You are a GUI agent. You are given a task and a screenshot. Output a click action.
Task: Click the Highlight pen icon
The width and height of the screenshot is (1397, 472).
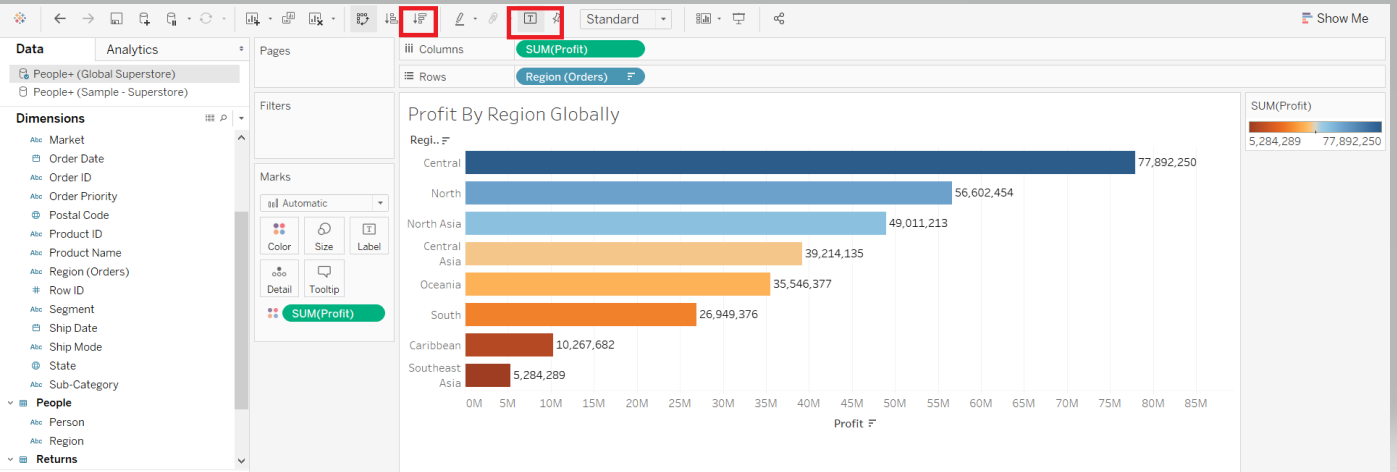click(459, 18)
